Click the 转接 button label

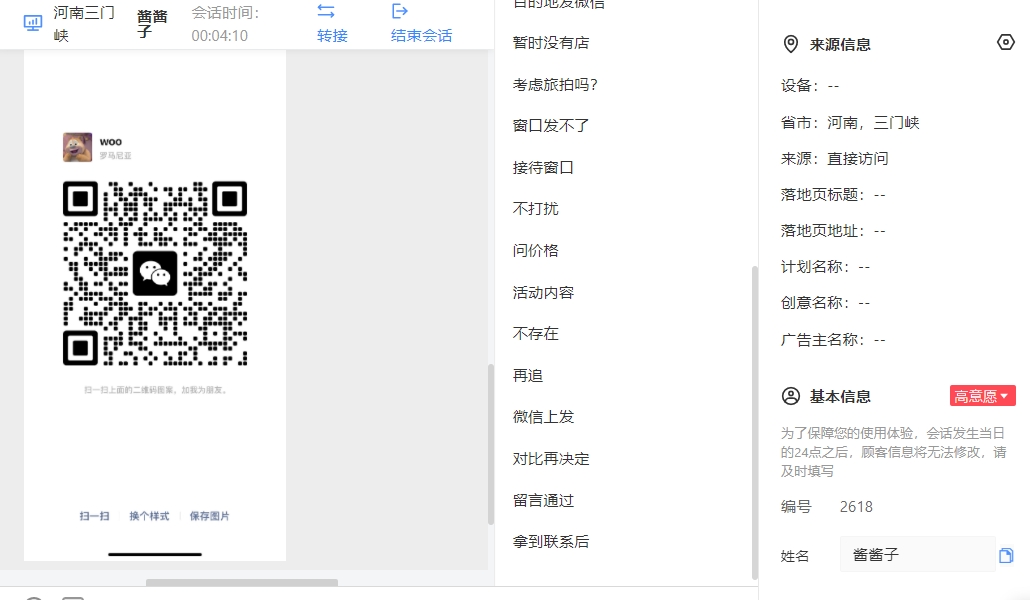(x=332, y=35)
